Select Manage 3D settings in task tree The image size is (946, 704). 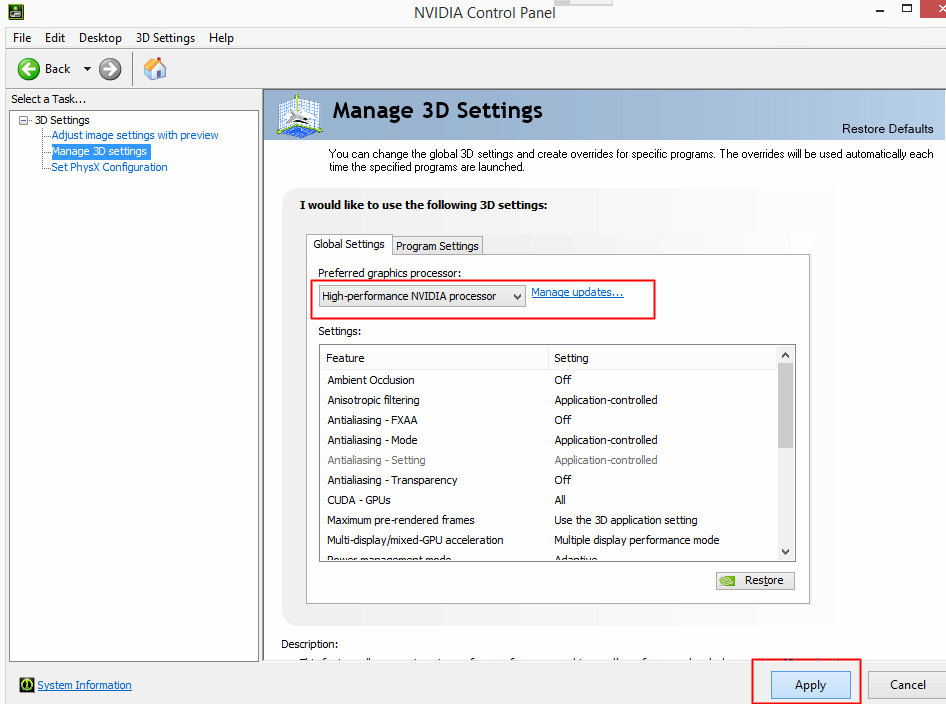click(x=100, y=151)
